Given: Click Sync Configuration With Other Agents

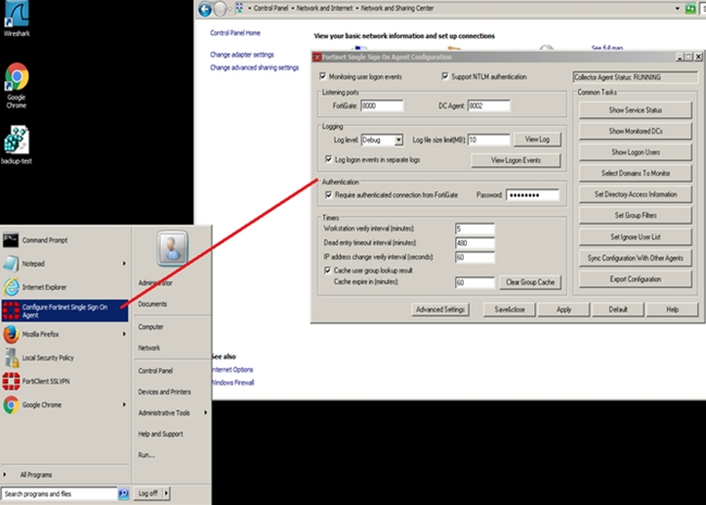Looking at the screenshot, I should pyautogui.click(x=635, y=258).
